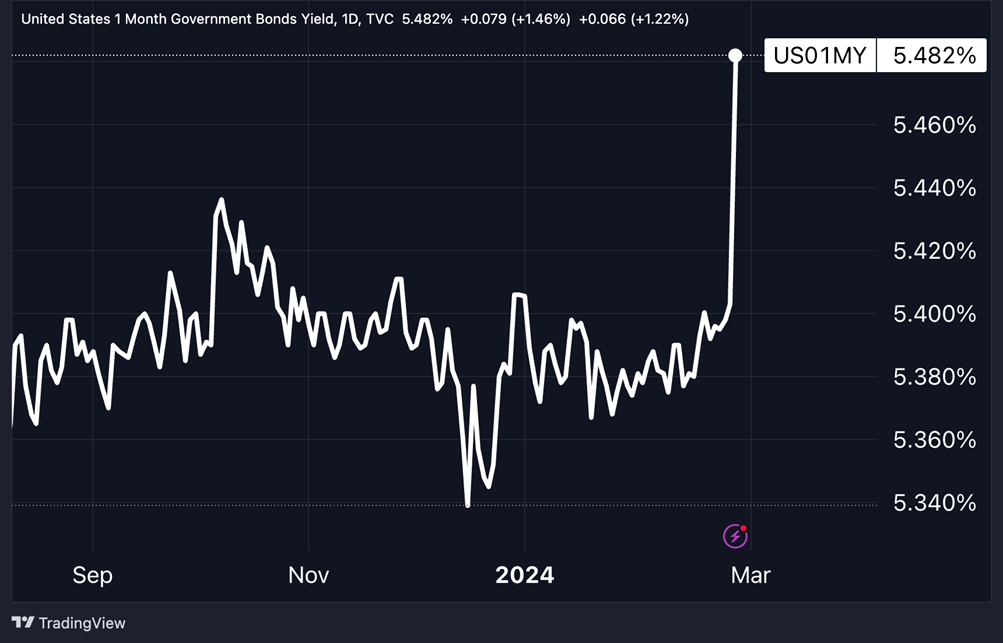This screenshot has height=643, width=1003.
Task: Click the 5.440% price axis label
Action: (934, 188)
